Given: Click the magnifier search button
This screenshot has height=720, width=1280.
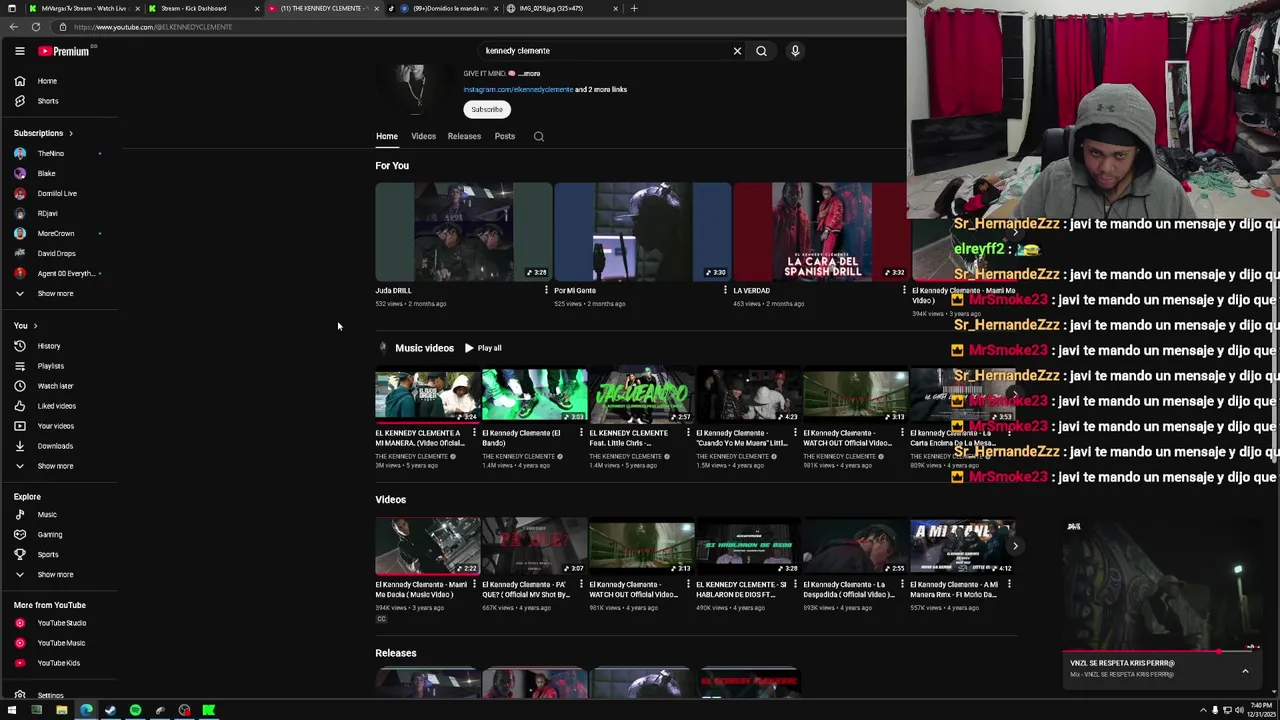Looking at the screenshot, I should point(761,51).
